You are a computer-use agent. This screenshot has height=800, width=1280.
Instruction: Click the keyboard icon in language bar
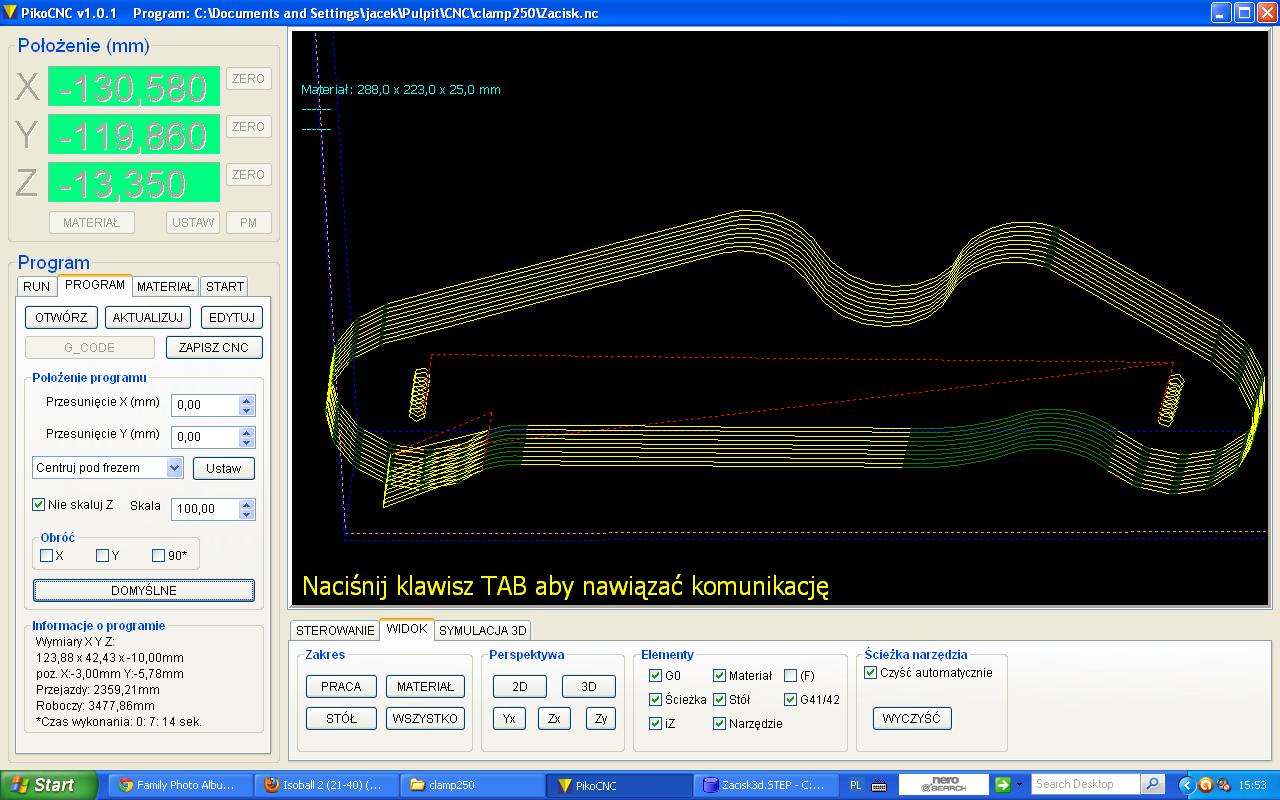(x=879, y=785)
